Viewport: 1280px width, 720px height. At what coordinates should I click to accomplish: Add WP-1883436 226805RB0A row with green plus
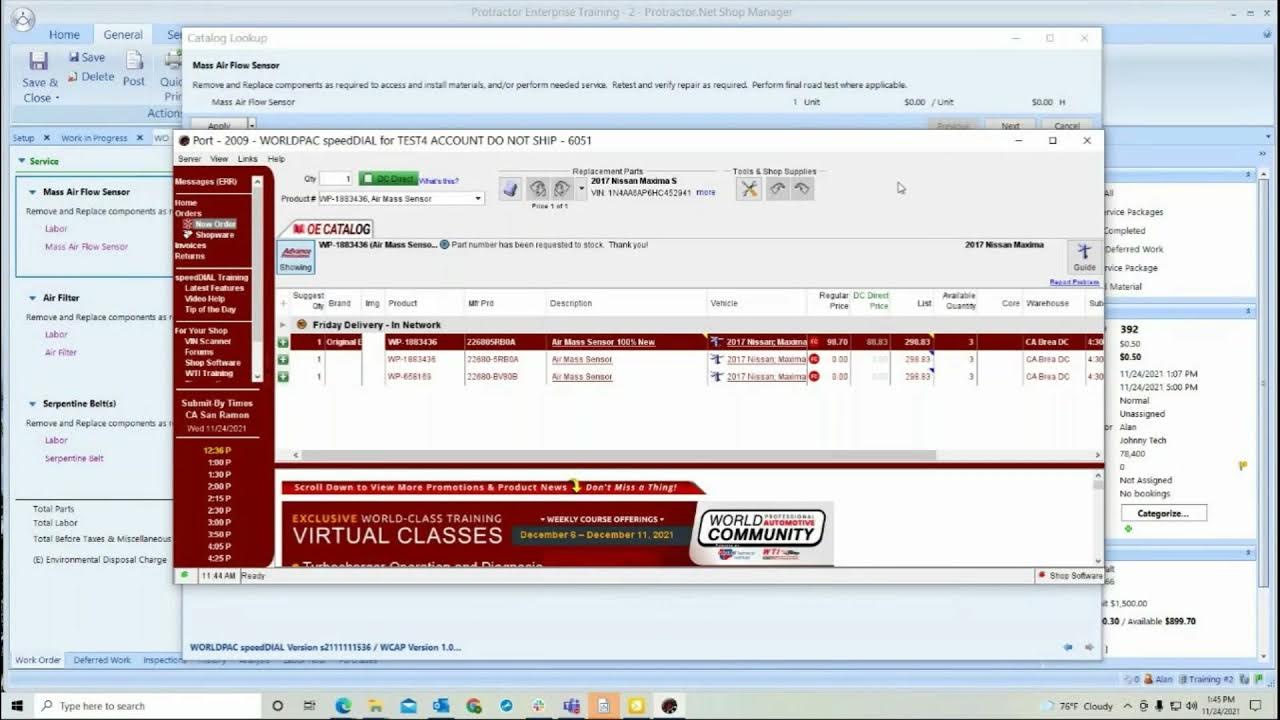(283, 342)
